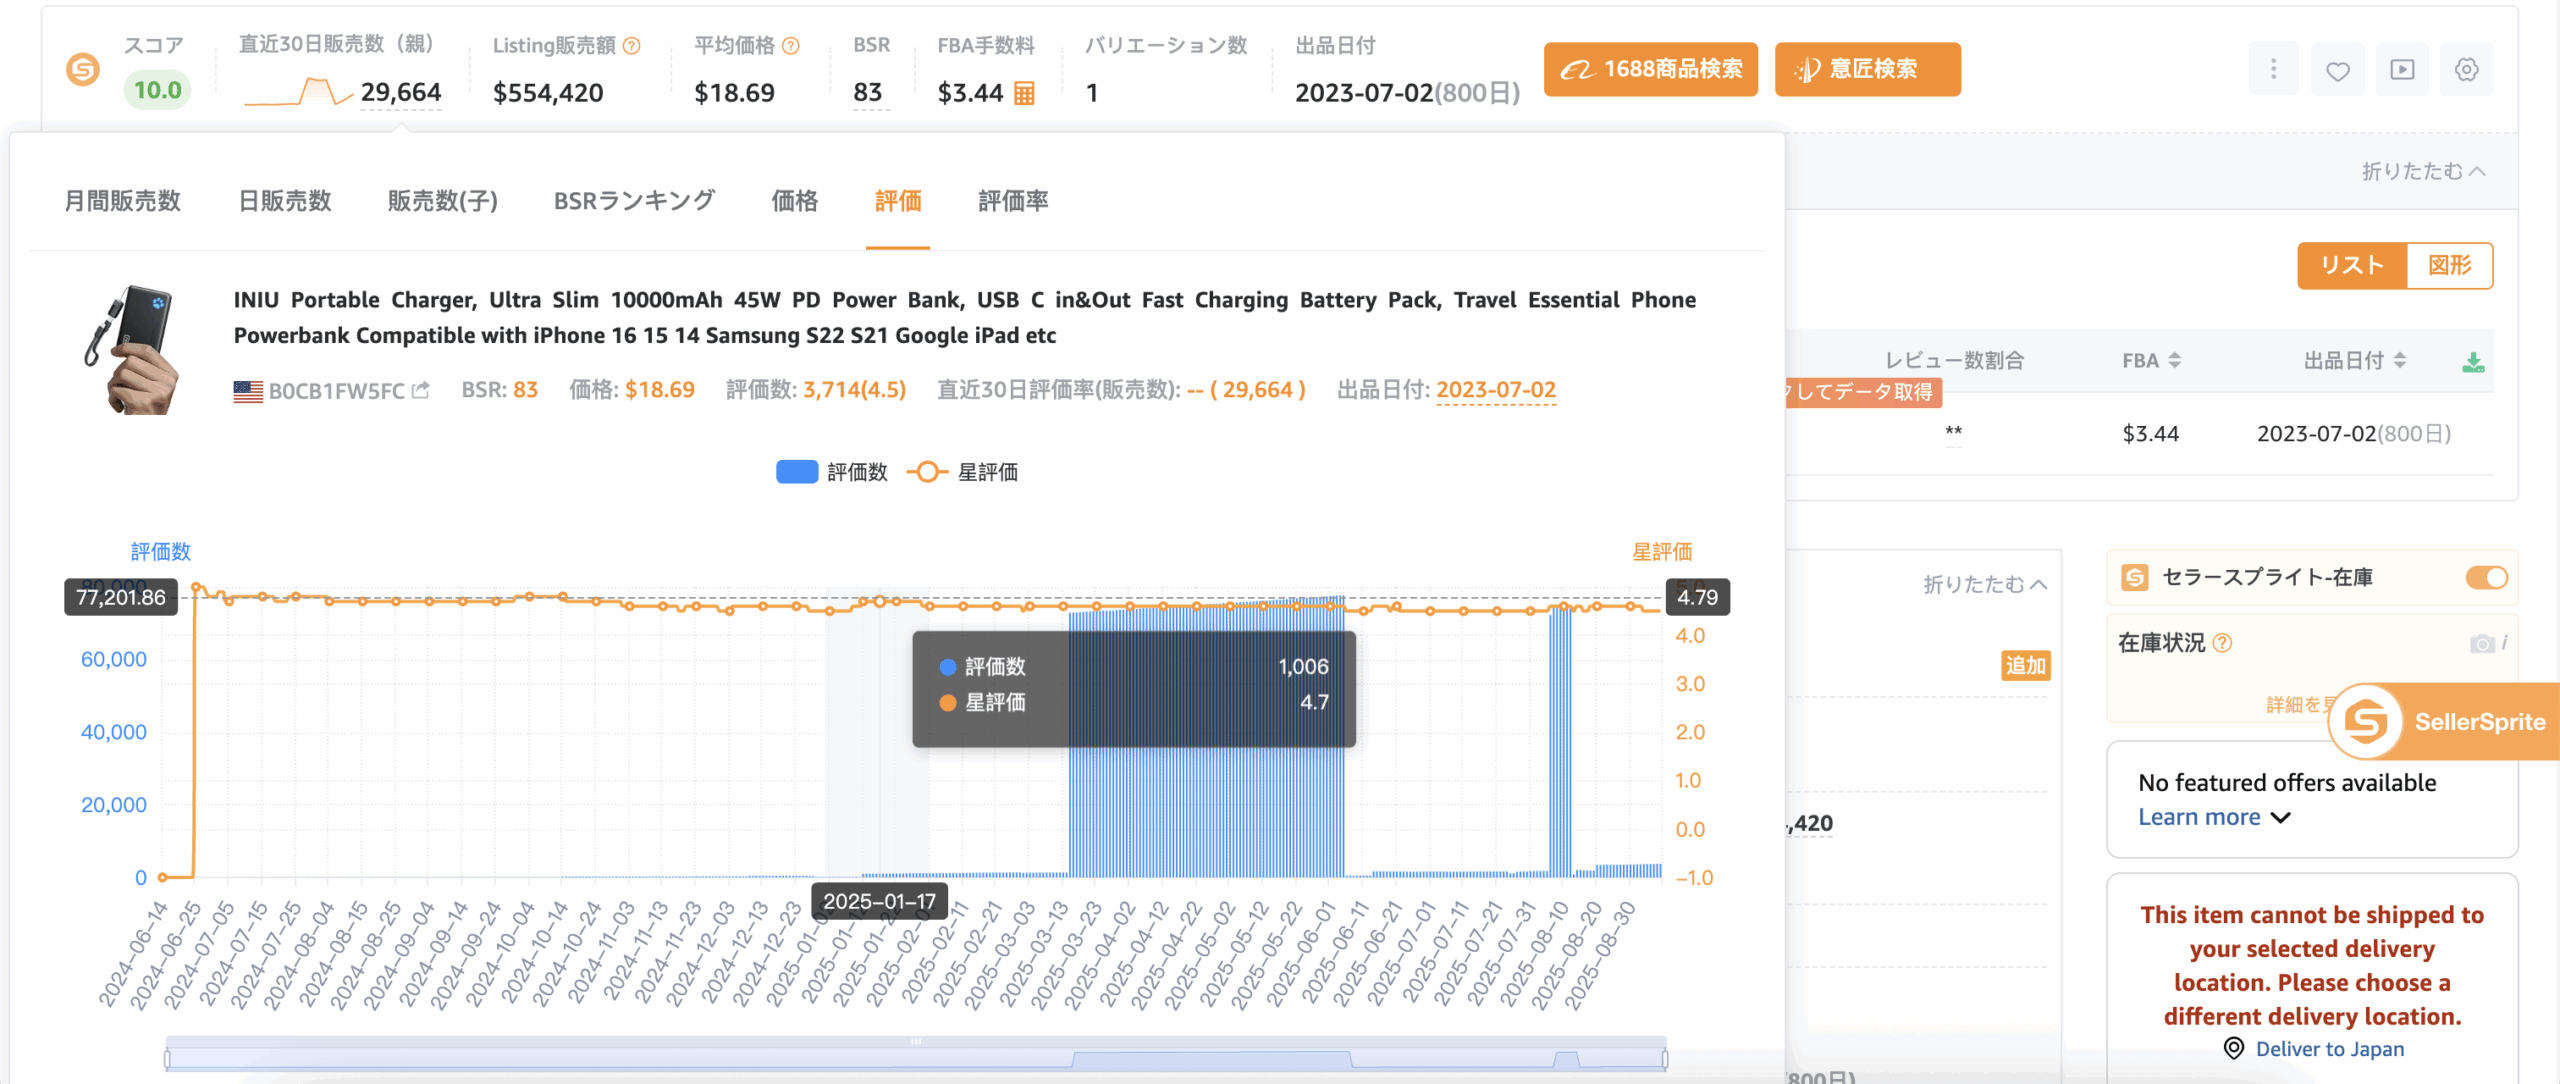Toggle the セラースプライト-在庫 switch off
The width and height of the screenshot is (2560, 1084).
point(2486,578)
